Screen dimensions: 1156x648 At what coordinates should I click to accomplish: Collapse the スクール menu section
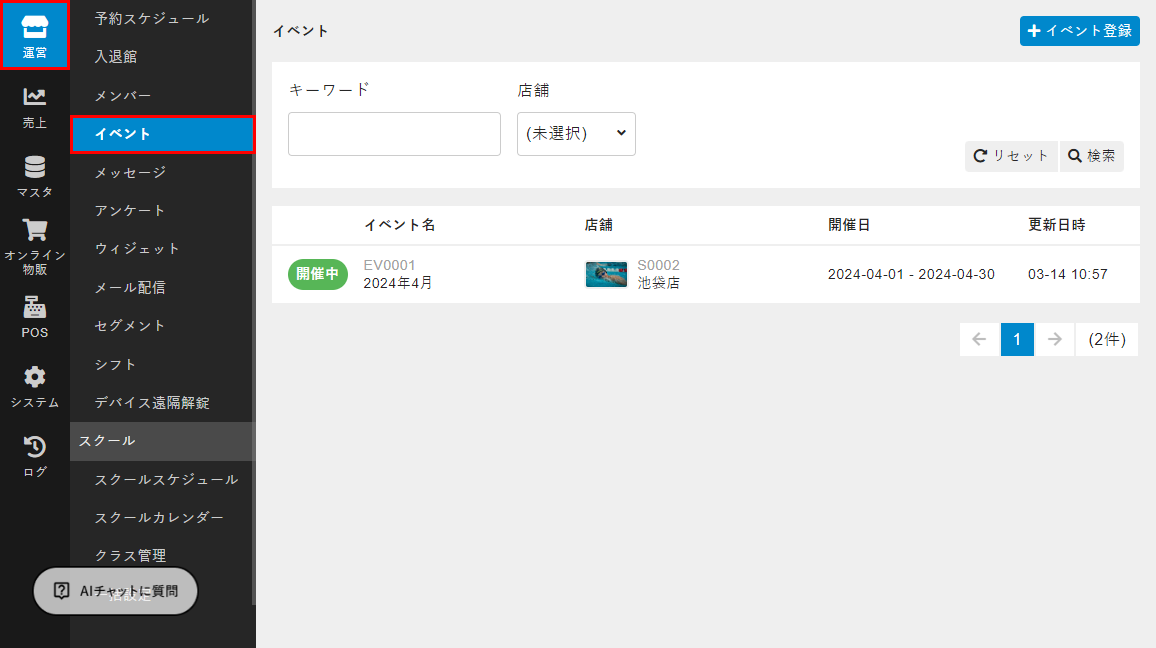162,441
